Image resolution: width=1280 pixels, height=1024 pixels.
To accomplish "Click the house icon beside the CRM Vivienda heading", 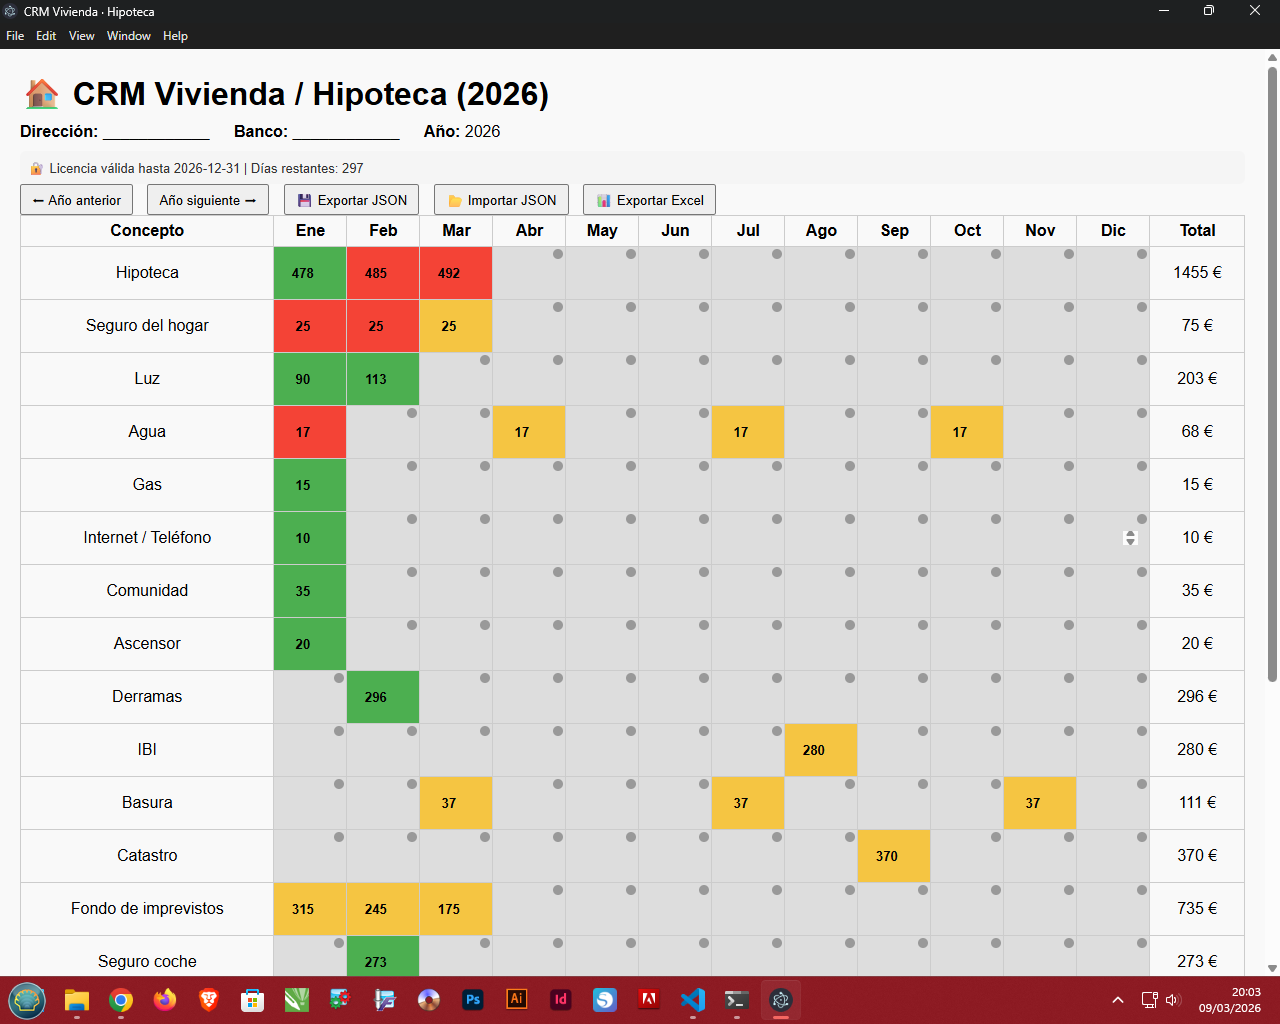I will (x=40, y=93).
